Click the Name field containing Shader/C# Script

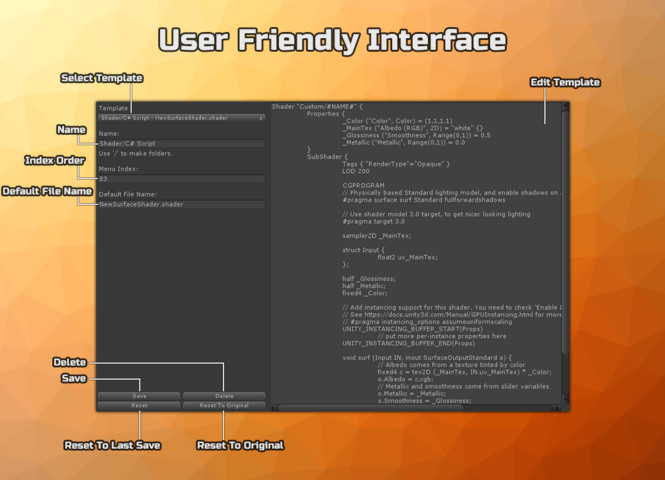[182, 144]
